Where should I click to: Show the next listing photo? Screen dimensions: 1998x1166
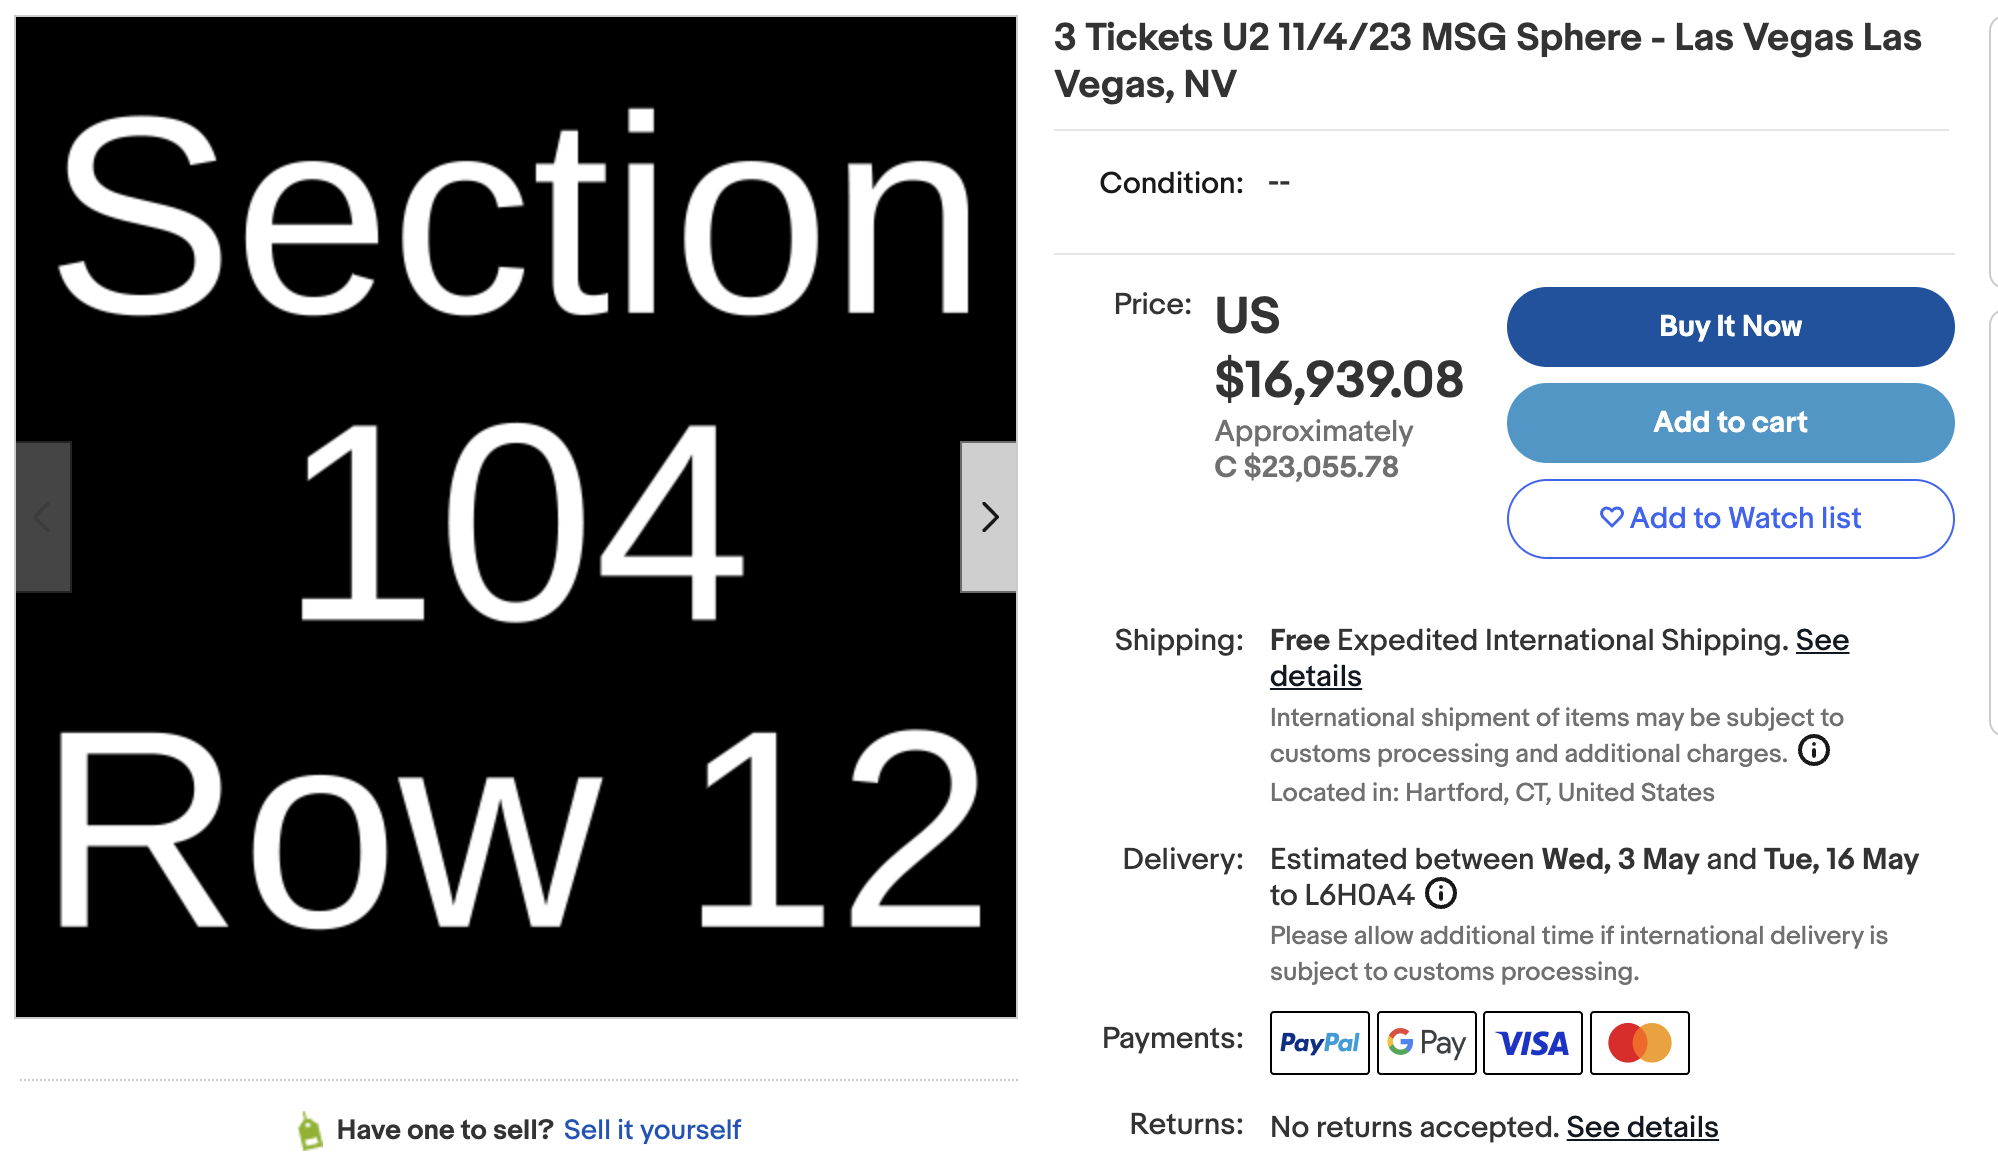click(989, 518)
